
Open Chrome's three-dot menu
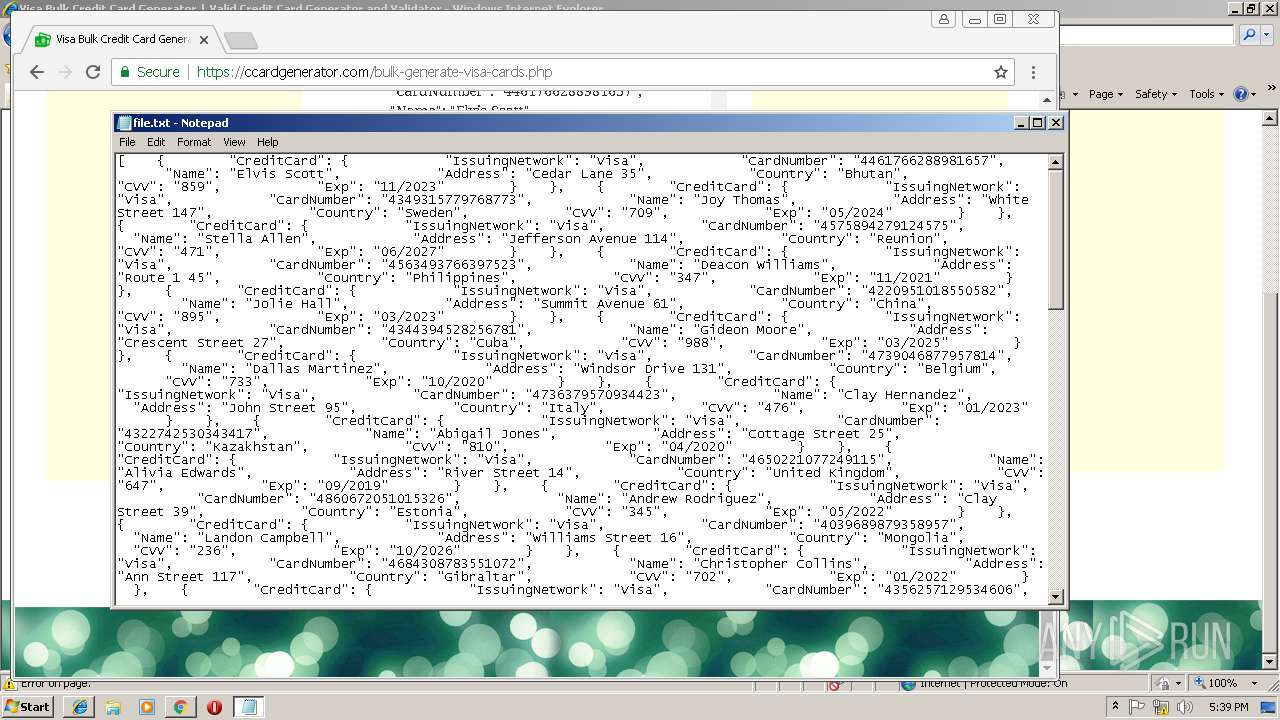click(1033, 72)
